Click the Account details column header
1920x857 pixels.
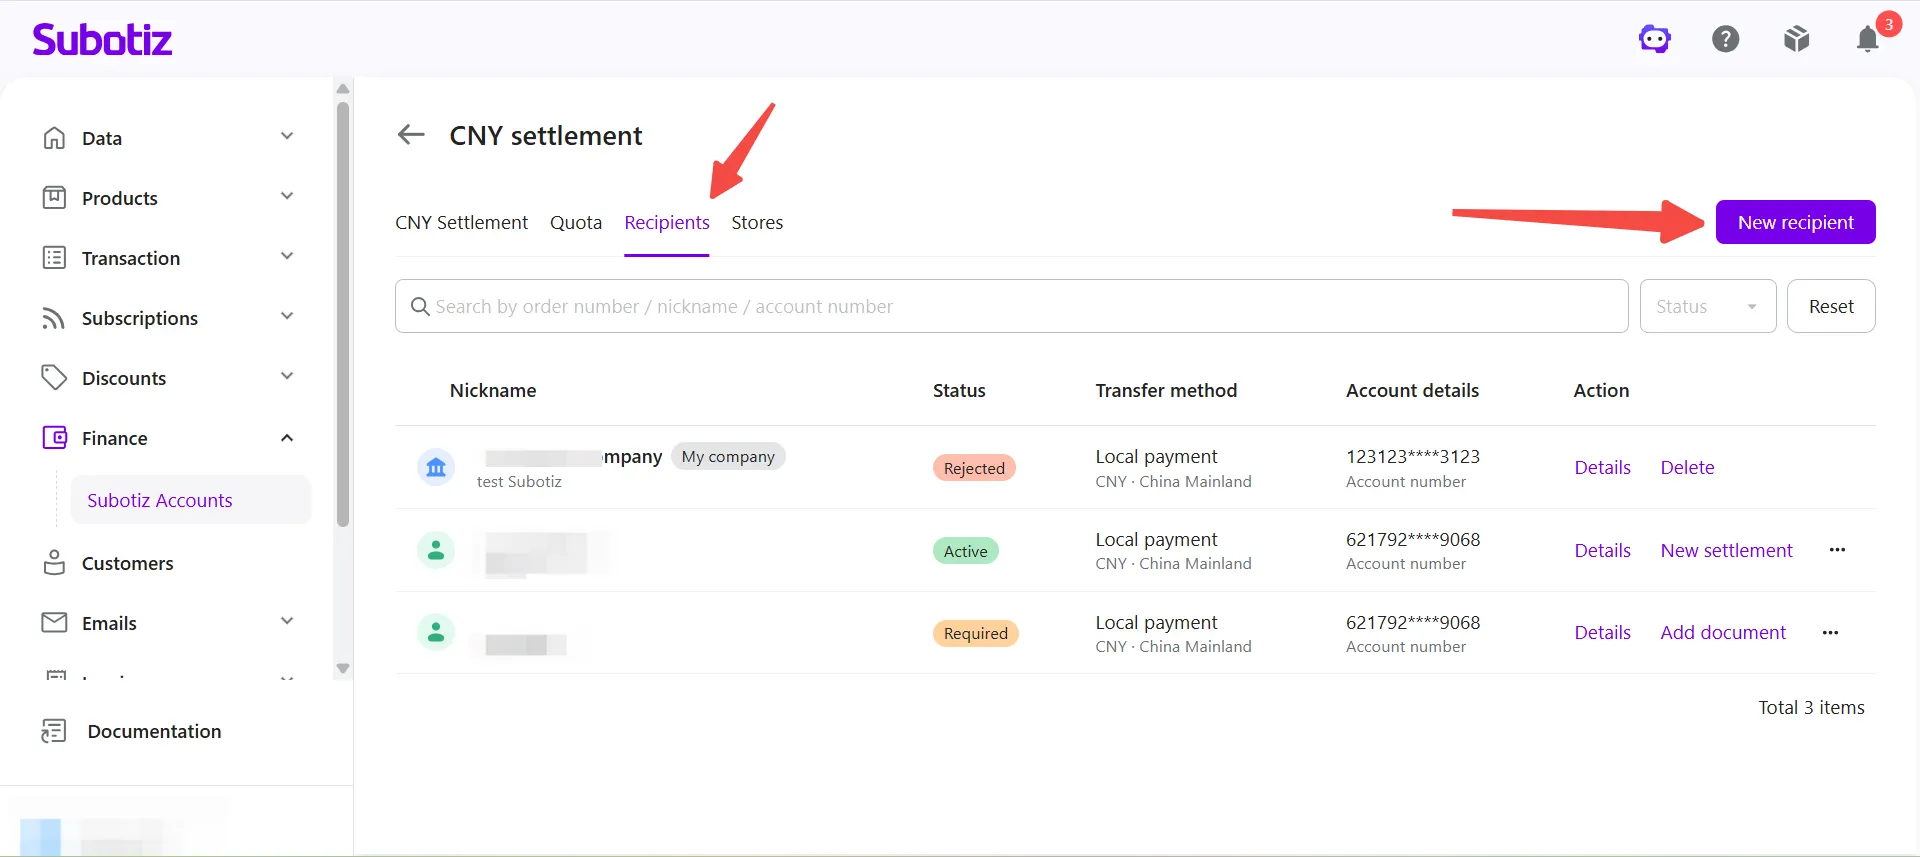(x=1412, y=390)
